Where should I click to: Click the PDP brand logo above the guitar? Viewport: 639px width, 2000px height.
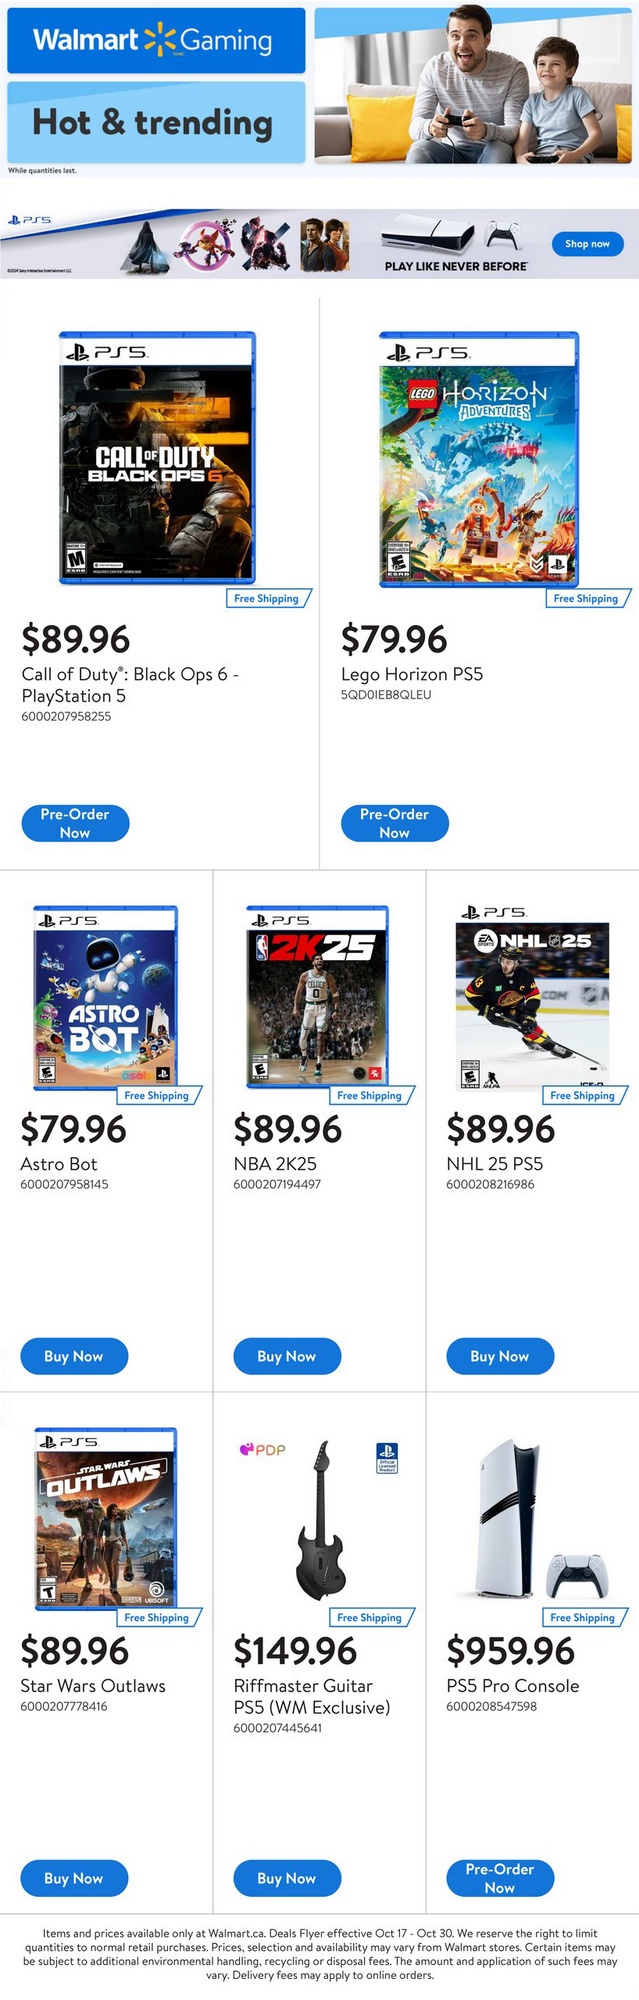click(263, 1449)
